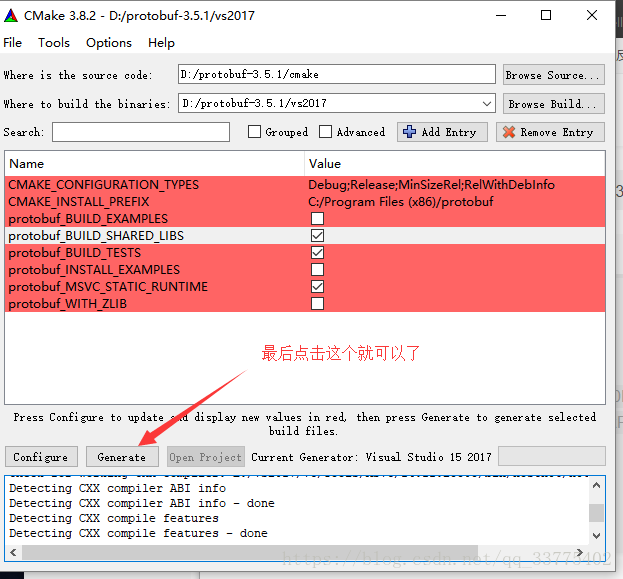Click 'Current Generator: Visual Studio 15 2017' label
623x579 pixels.
371,457
